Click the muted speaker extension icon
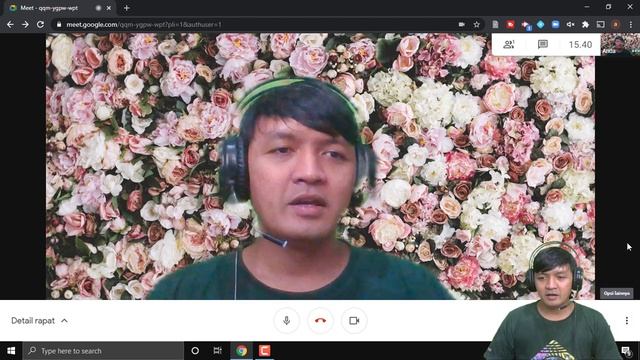 pyautogui.click(x=571, y=24)
